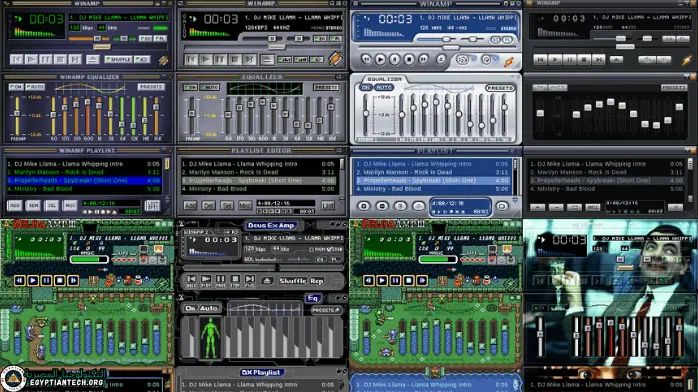Viewport: 698px width, 392px height.
Task: Open the LIST OPTS menu in the Winamp Playlist window
Action: 152,205
